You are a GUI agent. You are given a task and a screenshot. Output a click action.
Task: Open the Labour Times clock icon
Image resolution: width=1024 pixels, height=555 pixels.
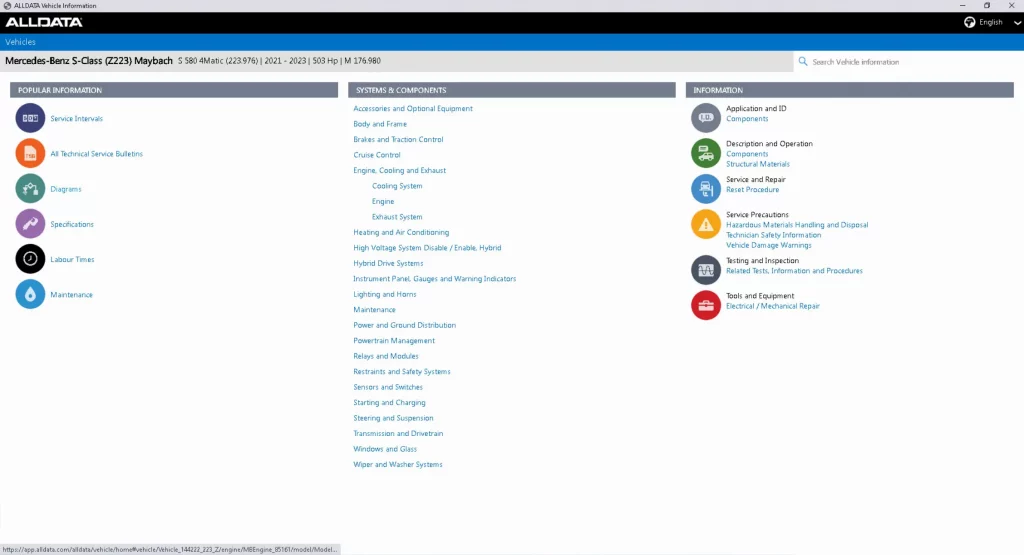tap(30, 259)
